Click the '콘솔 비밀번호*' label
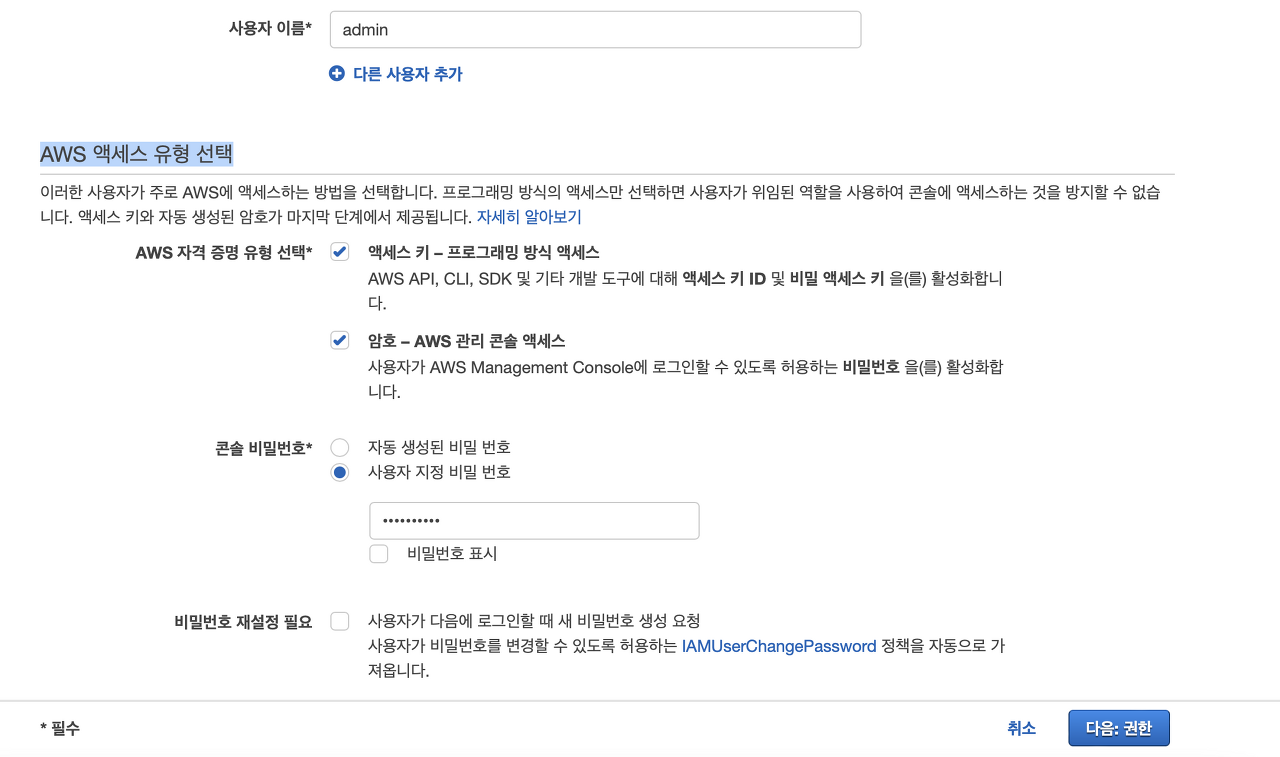This screenshot has width=1280, height=757. (264, 448)
